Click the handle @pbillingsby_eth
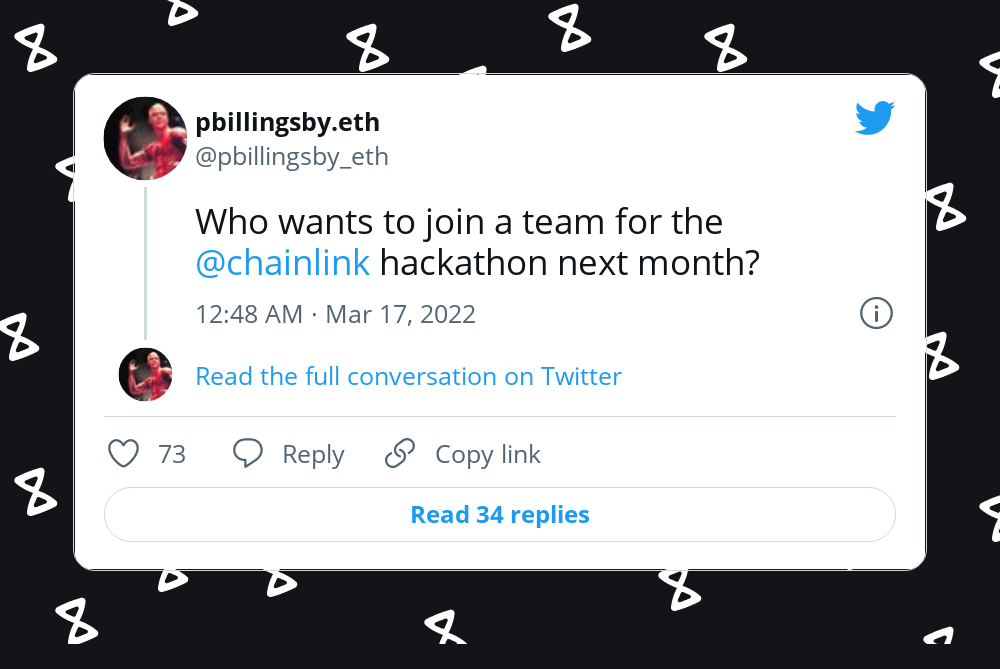Screen dimensions: 1000x669 (x=292, y=156)
